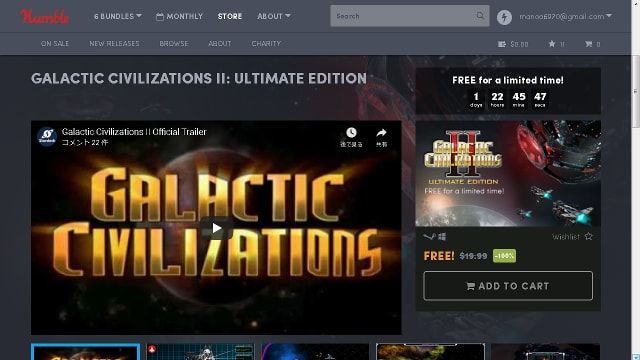Click the Galactic Civilizations II: Ultimate Edition heading
Screen dimensions: 640x360
pos(199,78)
